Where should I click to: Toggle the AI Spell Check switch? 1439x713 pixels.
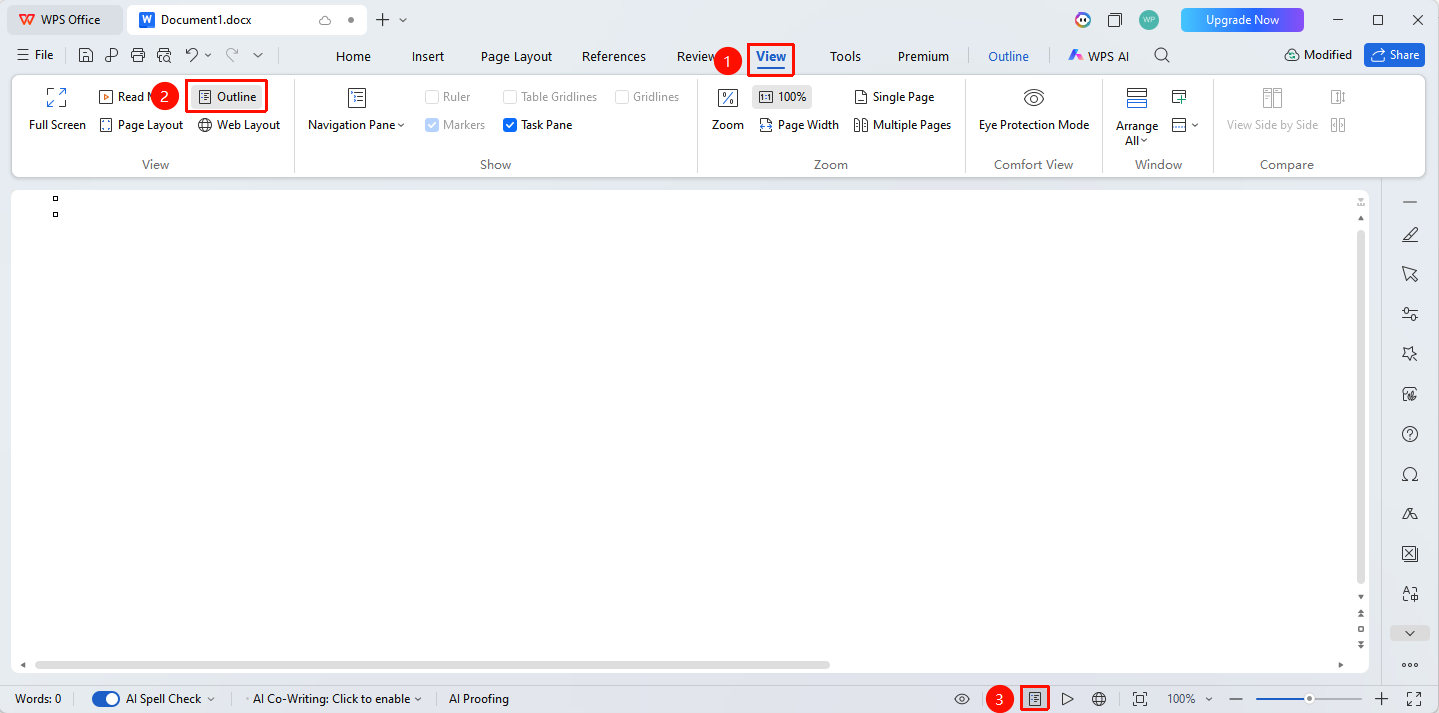(106, 699)
